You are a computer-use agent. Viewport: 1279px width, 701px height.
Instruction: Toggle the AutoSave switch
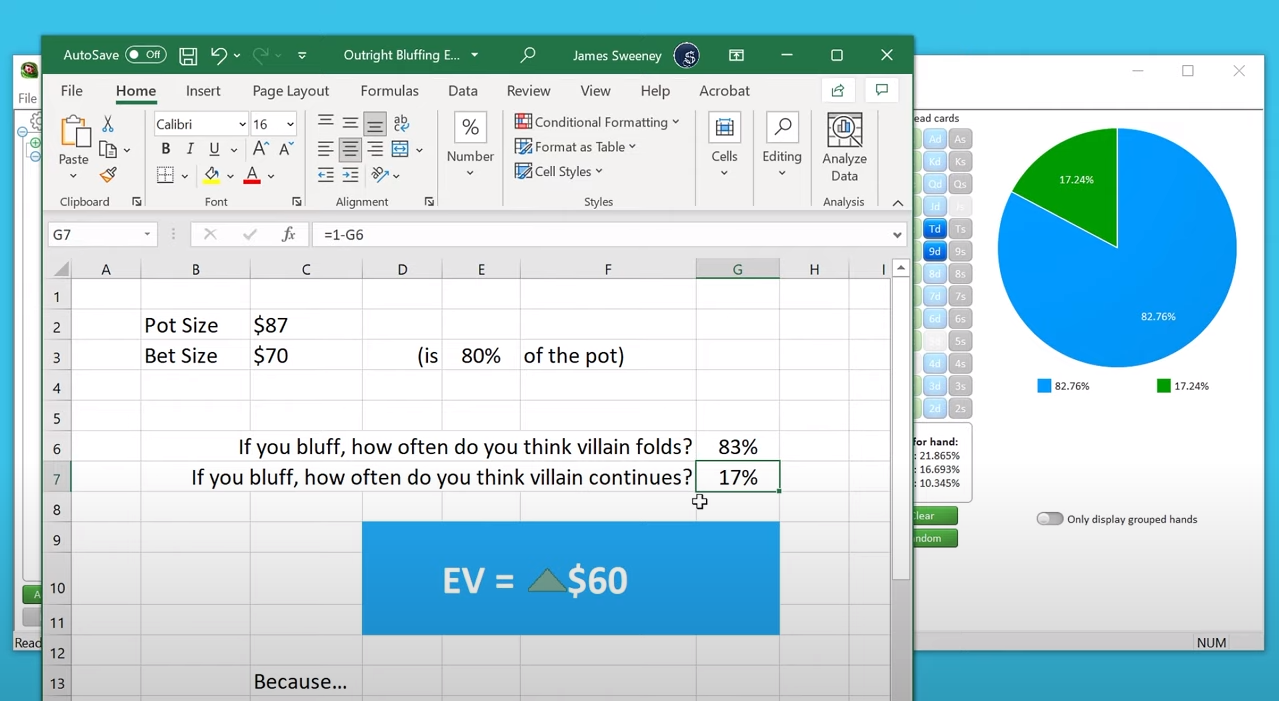(145, 55)
